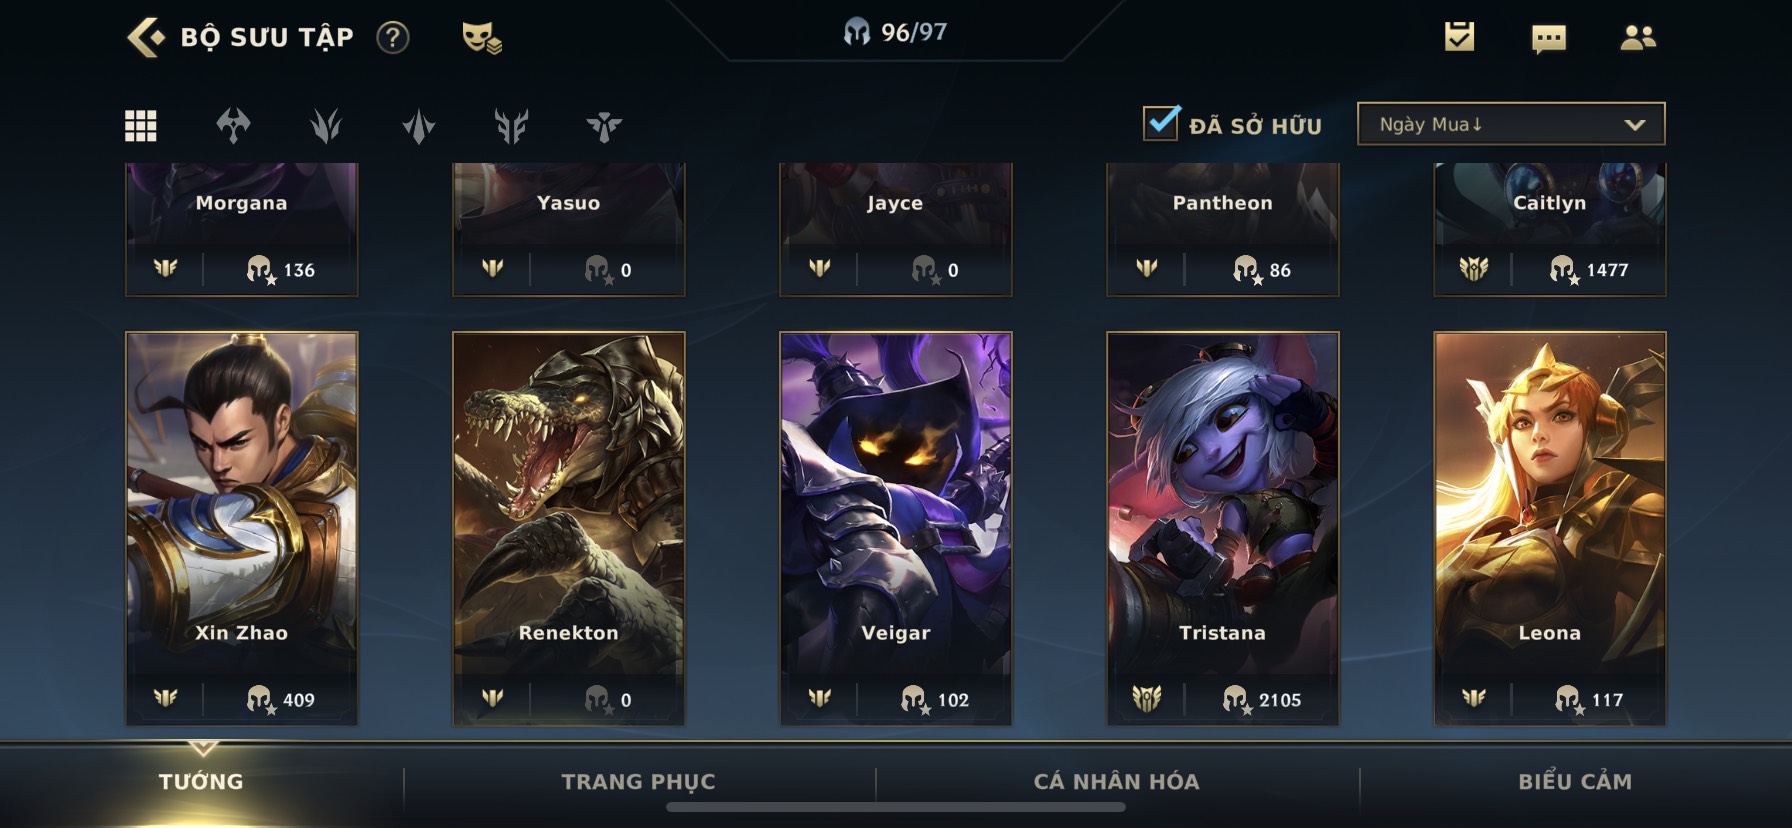Filter champions by the fifth role icon
This screenshot has width=1792, height=828.
[x=604, y=126]
